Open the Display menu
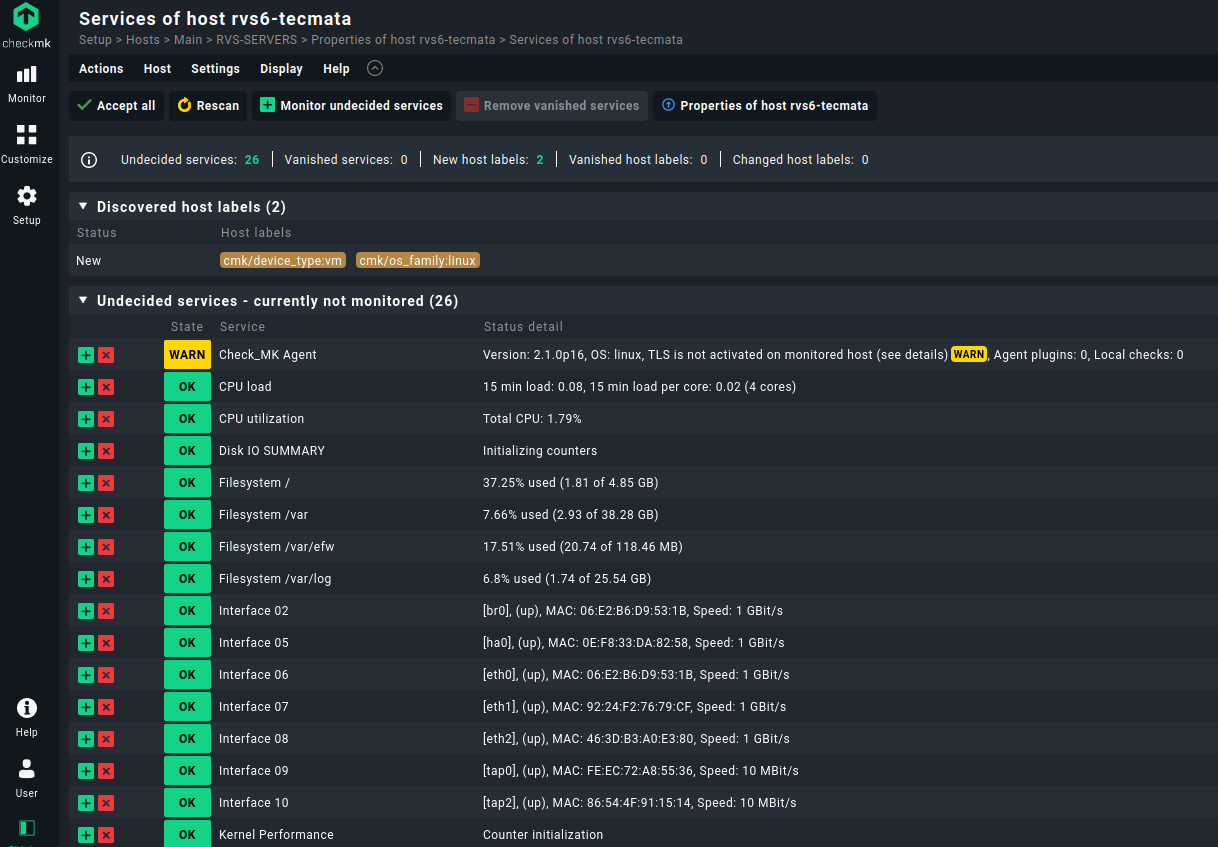 [x=281, y=69]
